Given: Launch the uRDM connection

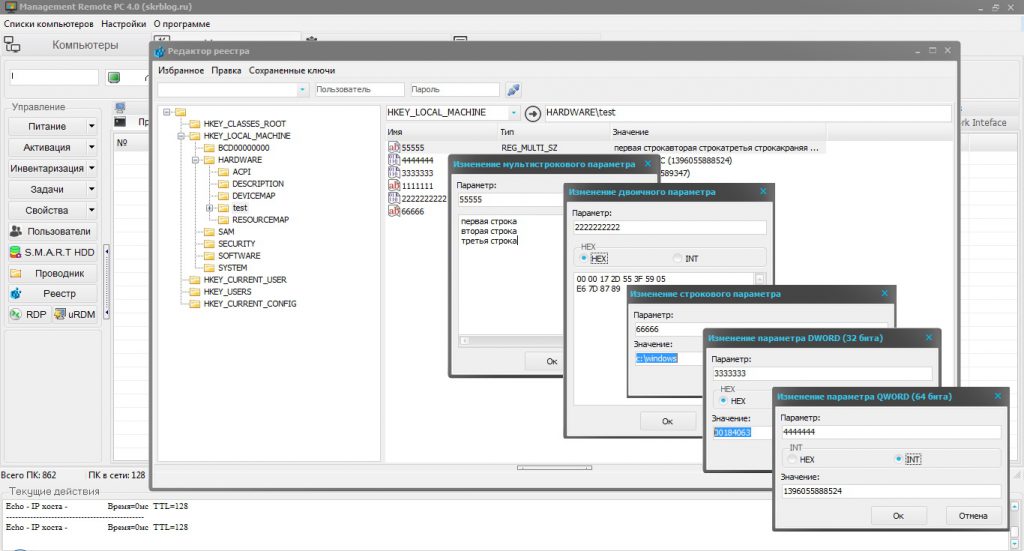Looking at the screenshot, I should tap(75, 314).
